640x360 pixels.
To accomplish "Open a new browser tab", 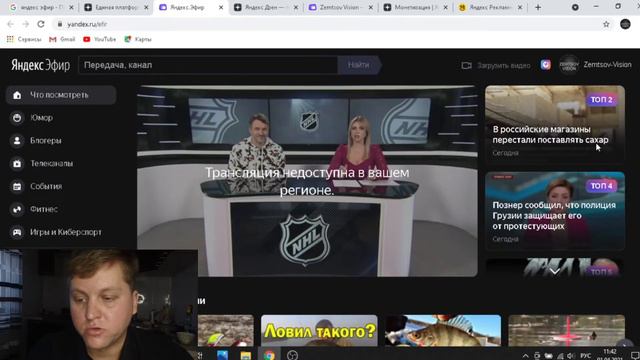I will [538, 7].
